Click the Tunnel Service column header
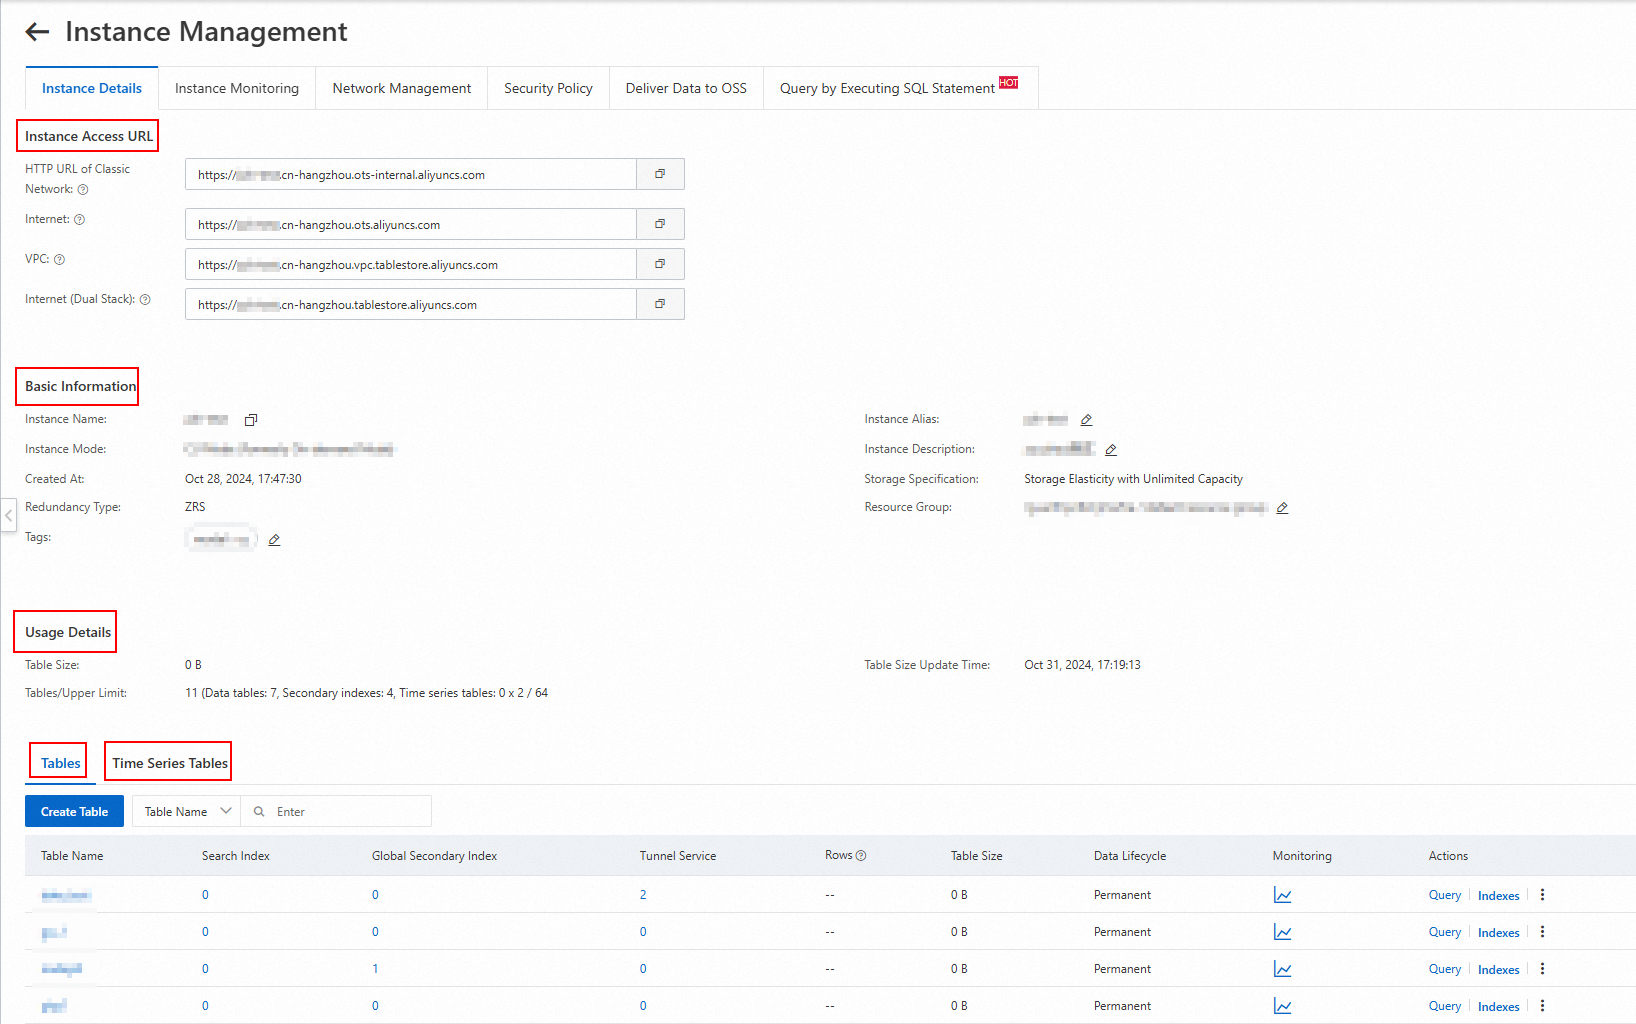This screenshot has width=1636, height=1024. 678,856
